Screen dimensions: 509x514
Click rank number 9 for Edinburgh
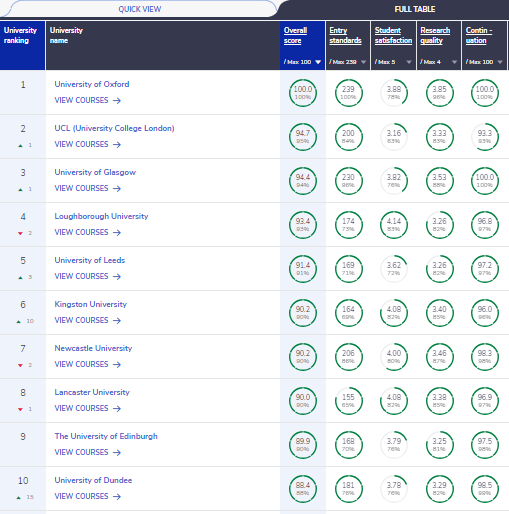pos(23,437)
